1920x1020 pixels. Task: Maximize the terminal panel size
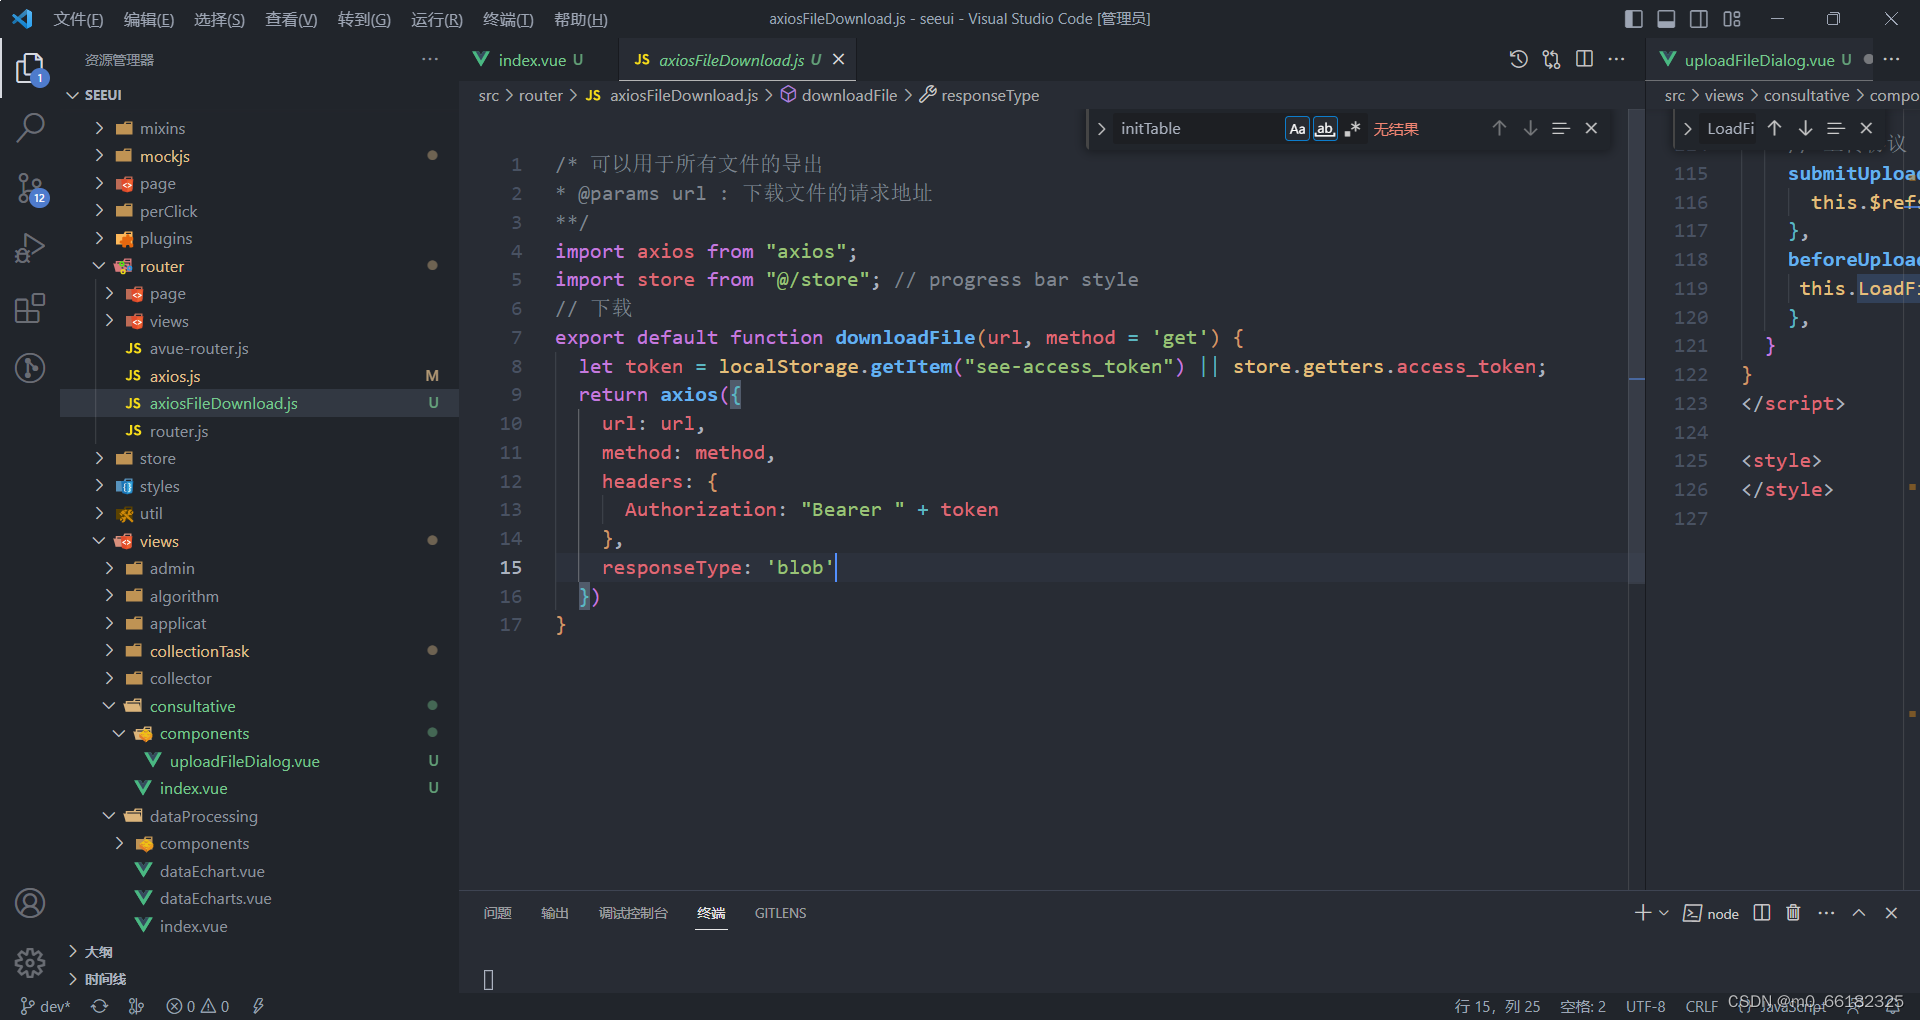tap(1858, 913)
